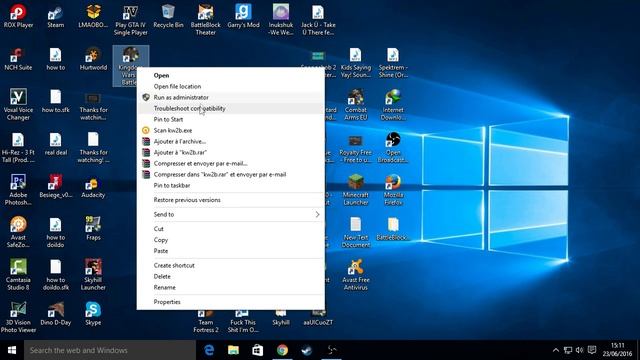Select Hurtworld desktop shortcut
This screenshot has width=640, height=360.
93,59
